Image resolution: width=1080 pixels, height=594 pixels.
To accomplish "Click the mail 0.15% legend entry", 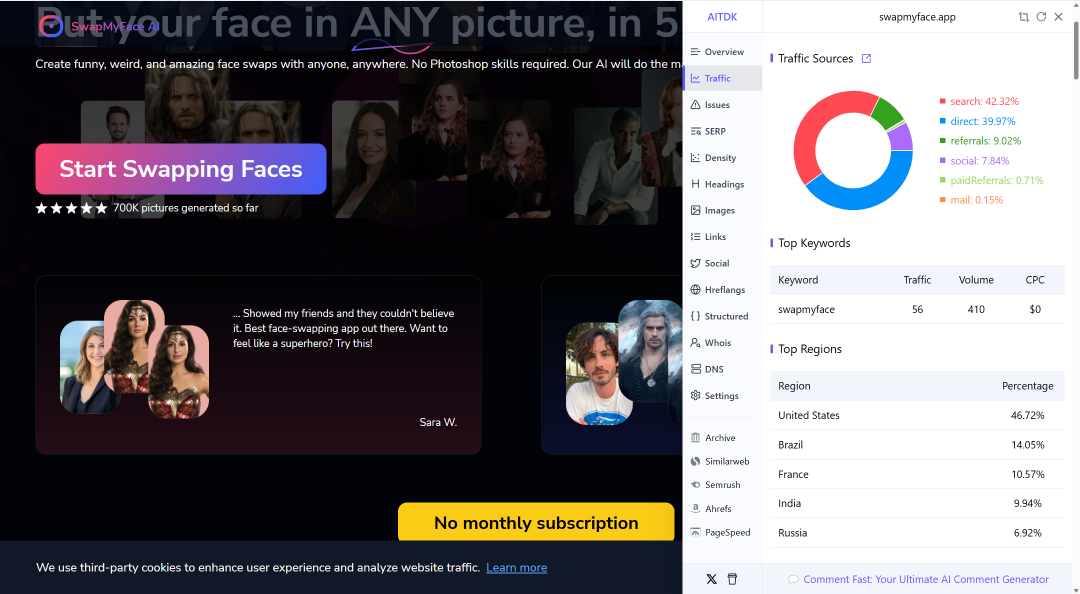I will [971, 200].
